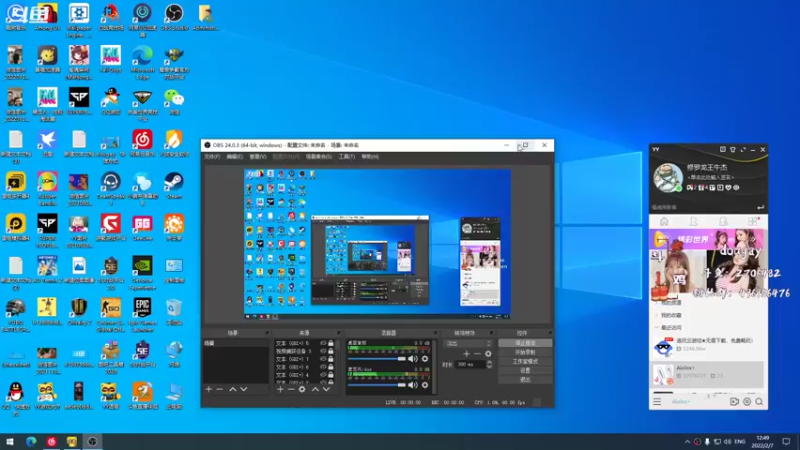Select the Steam desktop icon
Viewport: 800px width, 450px height.
[x=174, y=185]
